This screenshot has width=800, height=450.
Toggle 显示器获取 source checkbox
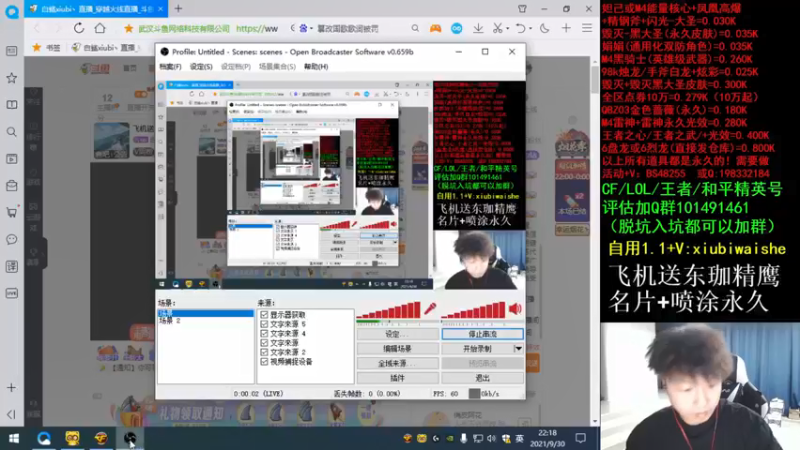264,315
